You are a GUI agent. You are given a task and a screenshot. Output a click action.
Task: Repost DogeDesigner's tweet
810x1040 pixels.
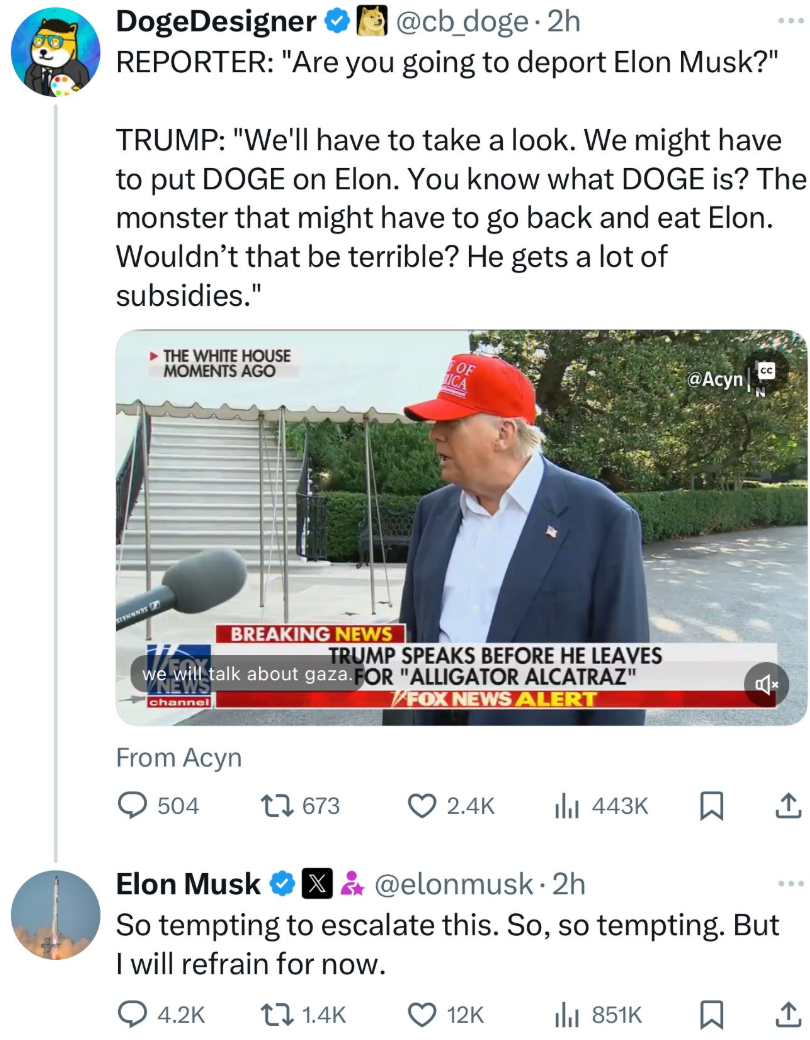click(x=301, y=806)
